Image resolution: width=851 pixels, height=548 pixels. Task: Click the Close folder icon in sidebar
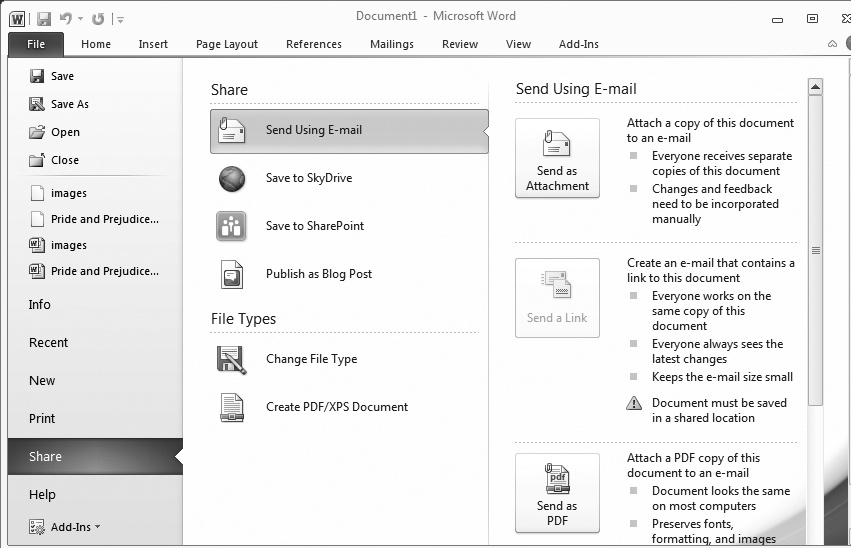tap(37, 160)
